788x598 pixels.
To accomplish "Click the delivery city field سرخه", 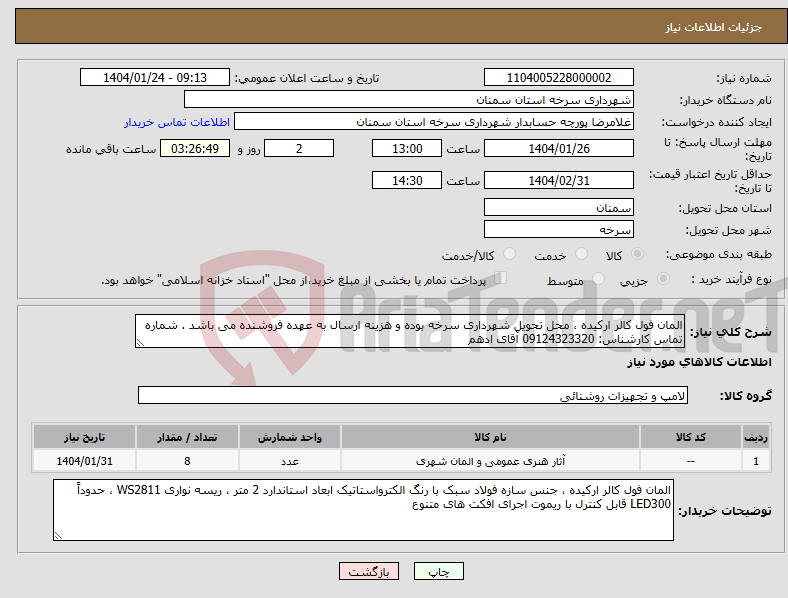I will [559, 230].
